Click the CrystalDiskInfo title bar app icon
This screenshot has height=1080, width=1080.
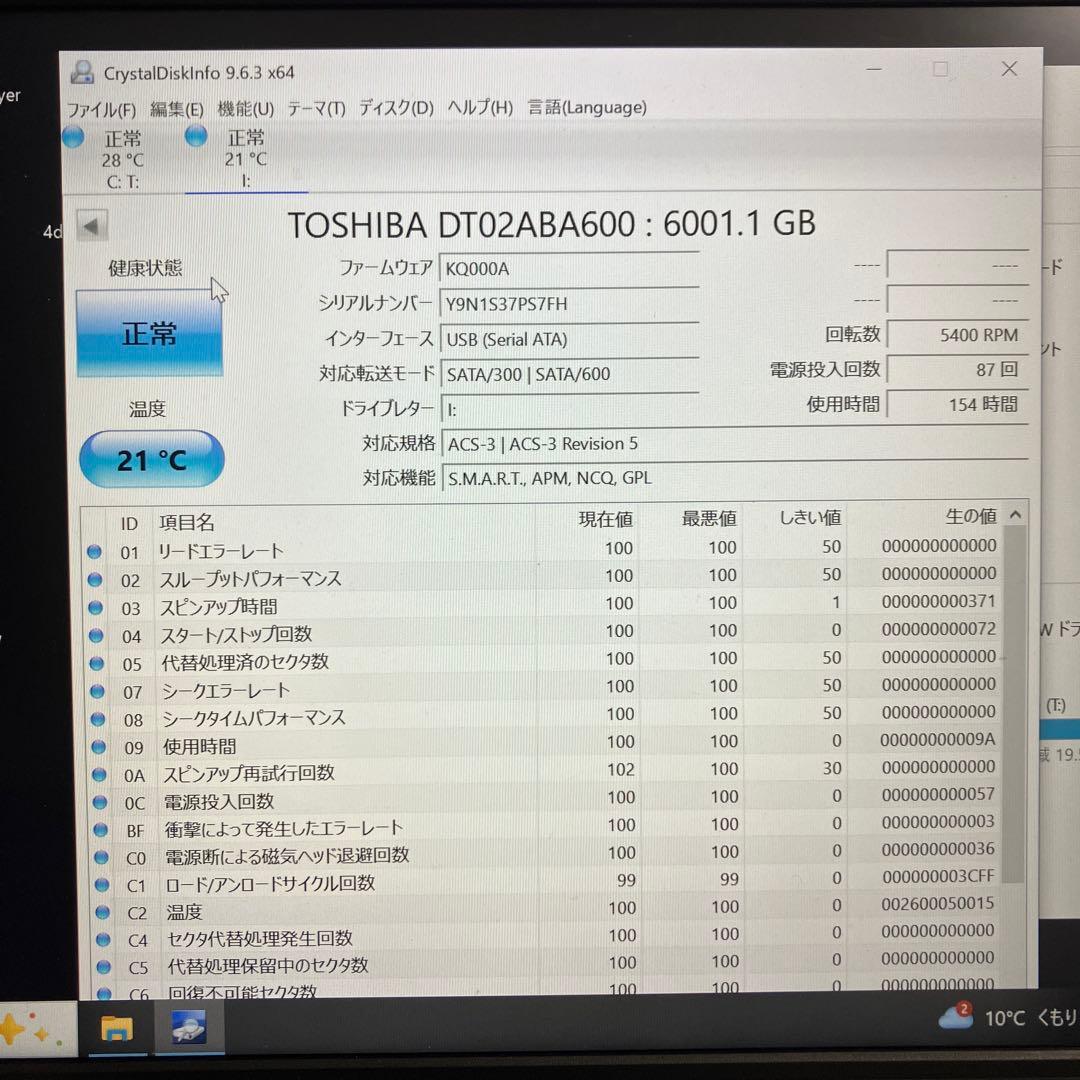(83, 72)
